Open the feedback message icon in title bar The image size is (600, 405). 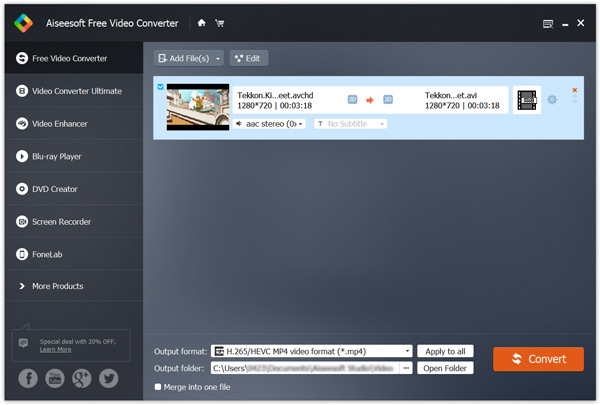click(x=548, y=24)
